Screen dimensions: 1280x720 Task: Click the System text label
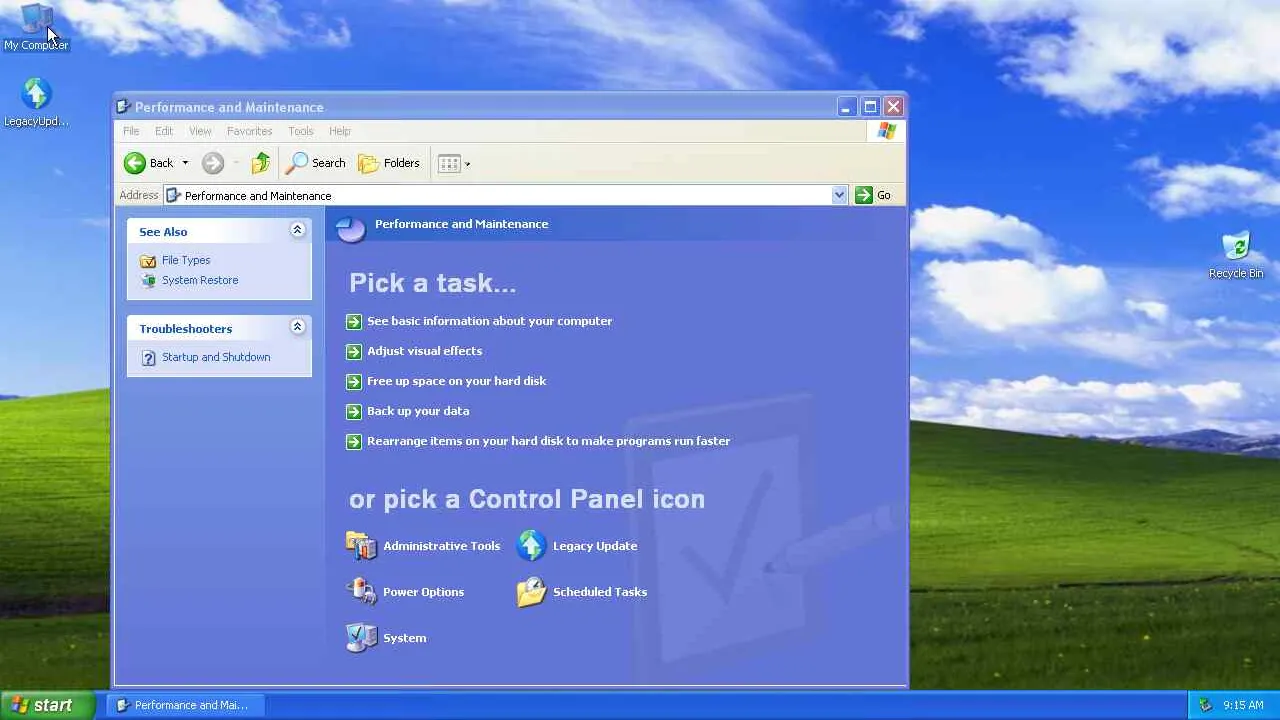point(405,638)
